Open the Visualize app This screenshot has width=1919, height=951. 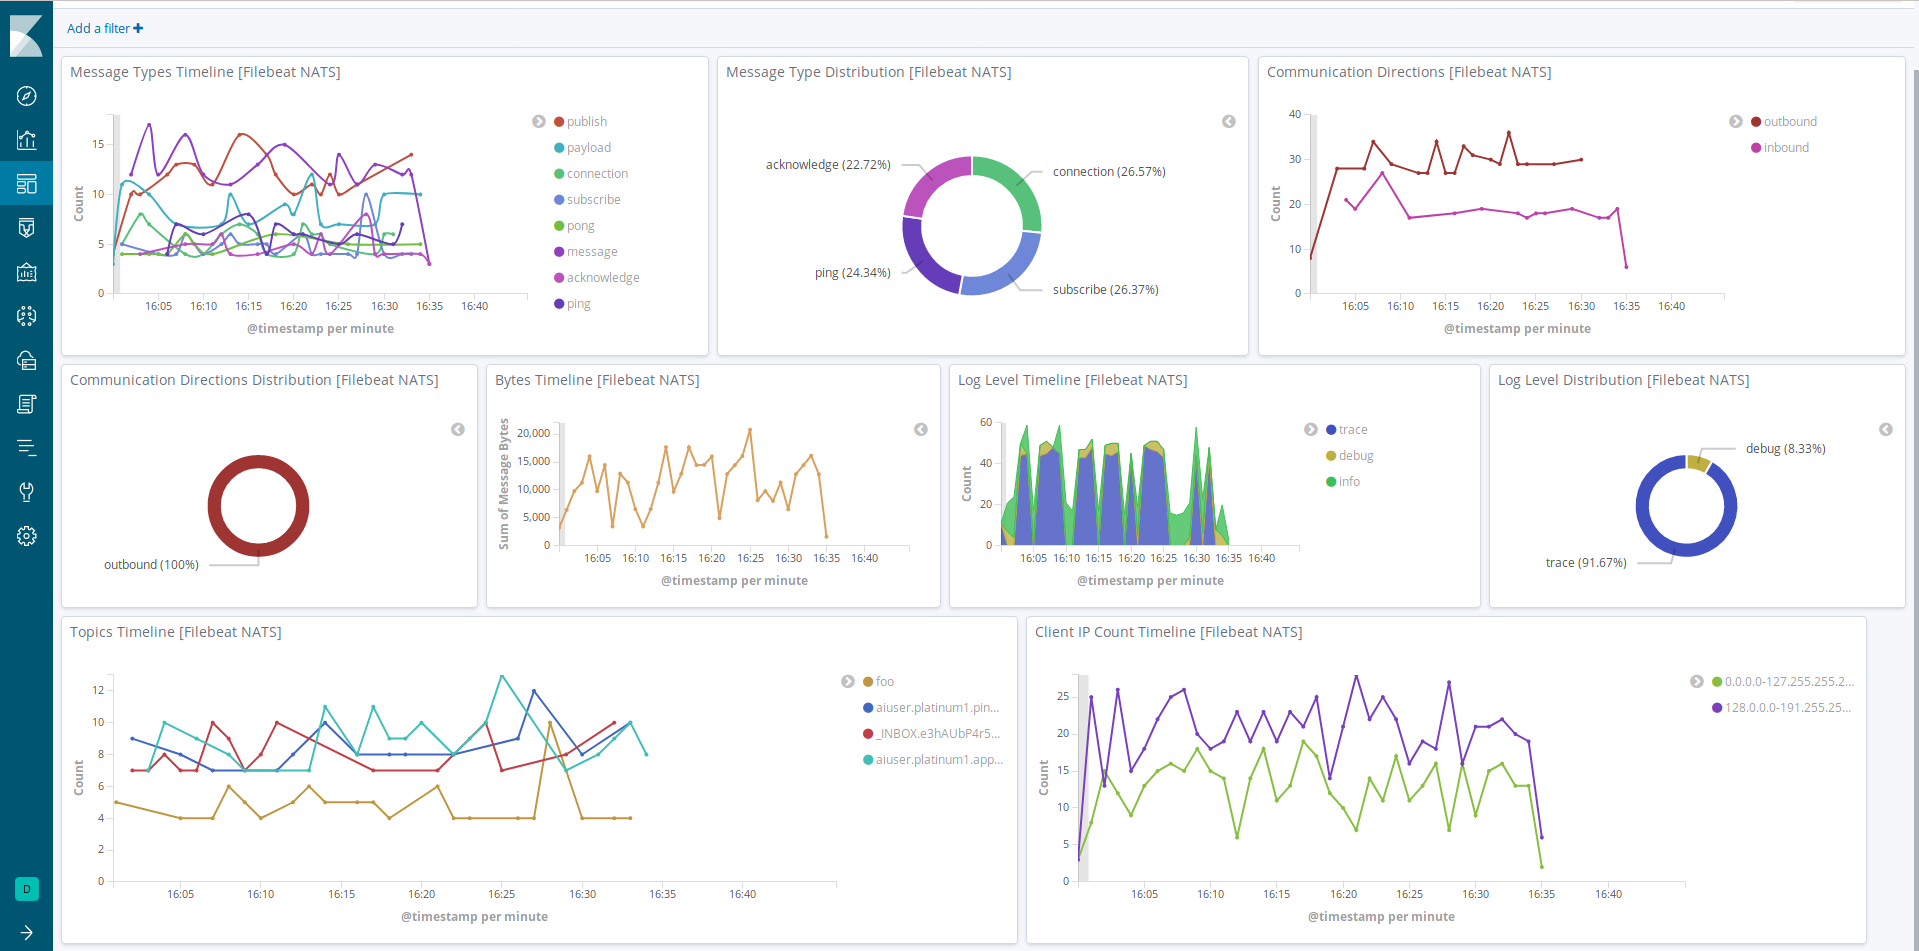(x=26, y=140)
